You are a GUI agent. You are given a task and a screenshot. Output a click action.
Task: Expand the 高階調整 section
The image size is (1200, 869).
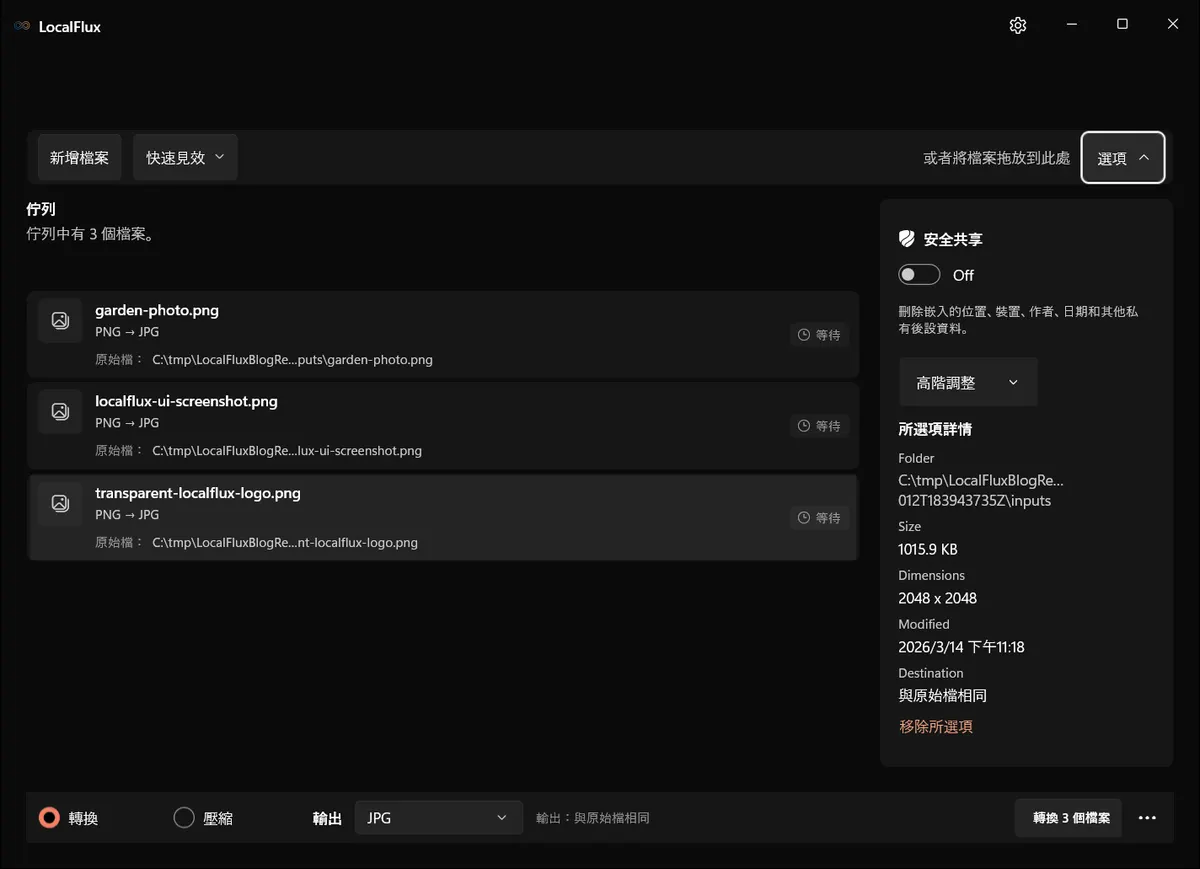pyautogui.click(x=968, y=382)
